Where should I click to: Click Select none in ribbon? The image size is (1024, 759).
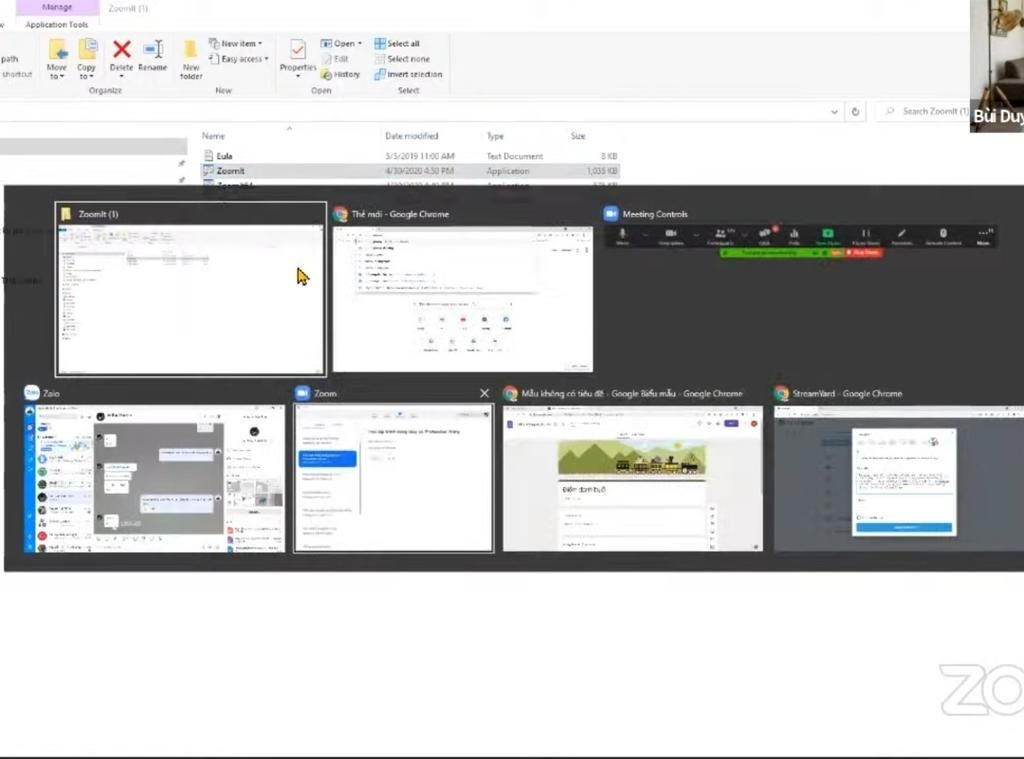402,59
